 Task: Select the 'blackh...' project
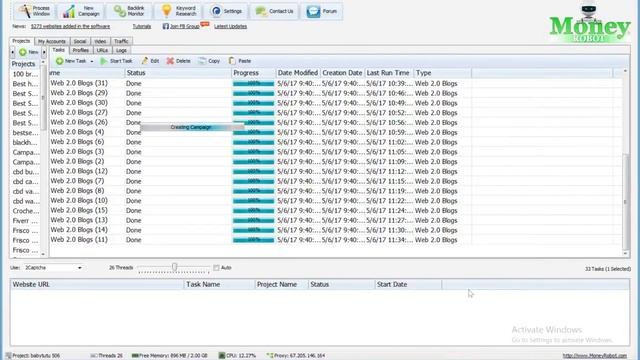[25, 142]
